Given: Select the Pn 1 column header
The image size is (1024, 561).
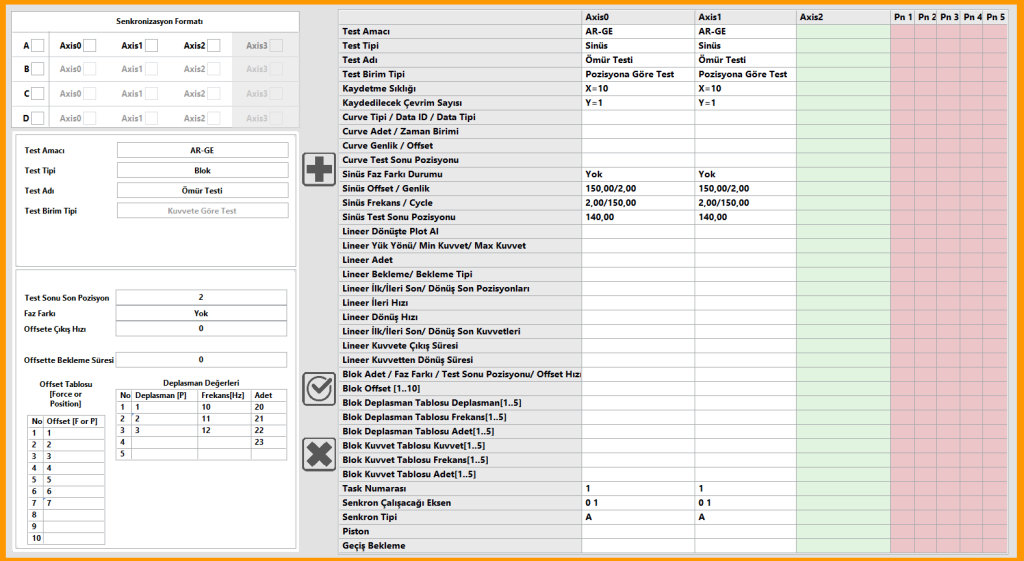Looking at the screenshot, I should point(901,17).
